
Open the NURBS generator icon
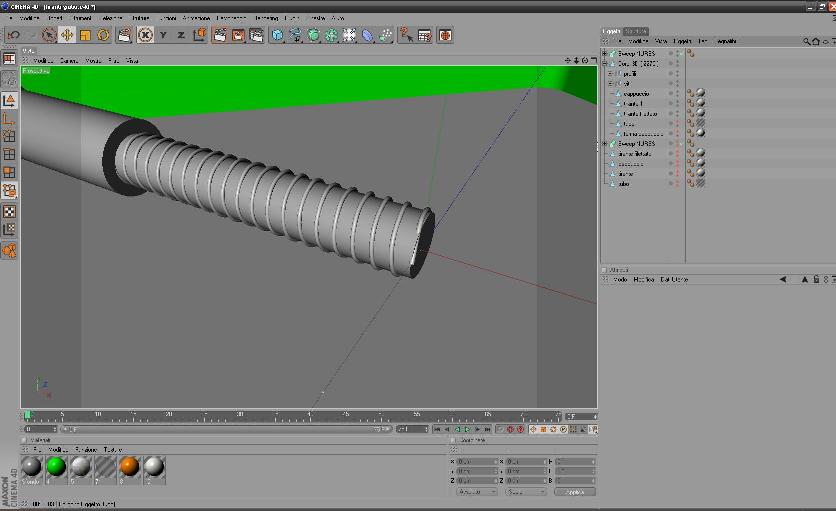point(314,35)
